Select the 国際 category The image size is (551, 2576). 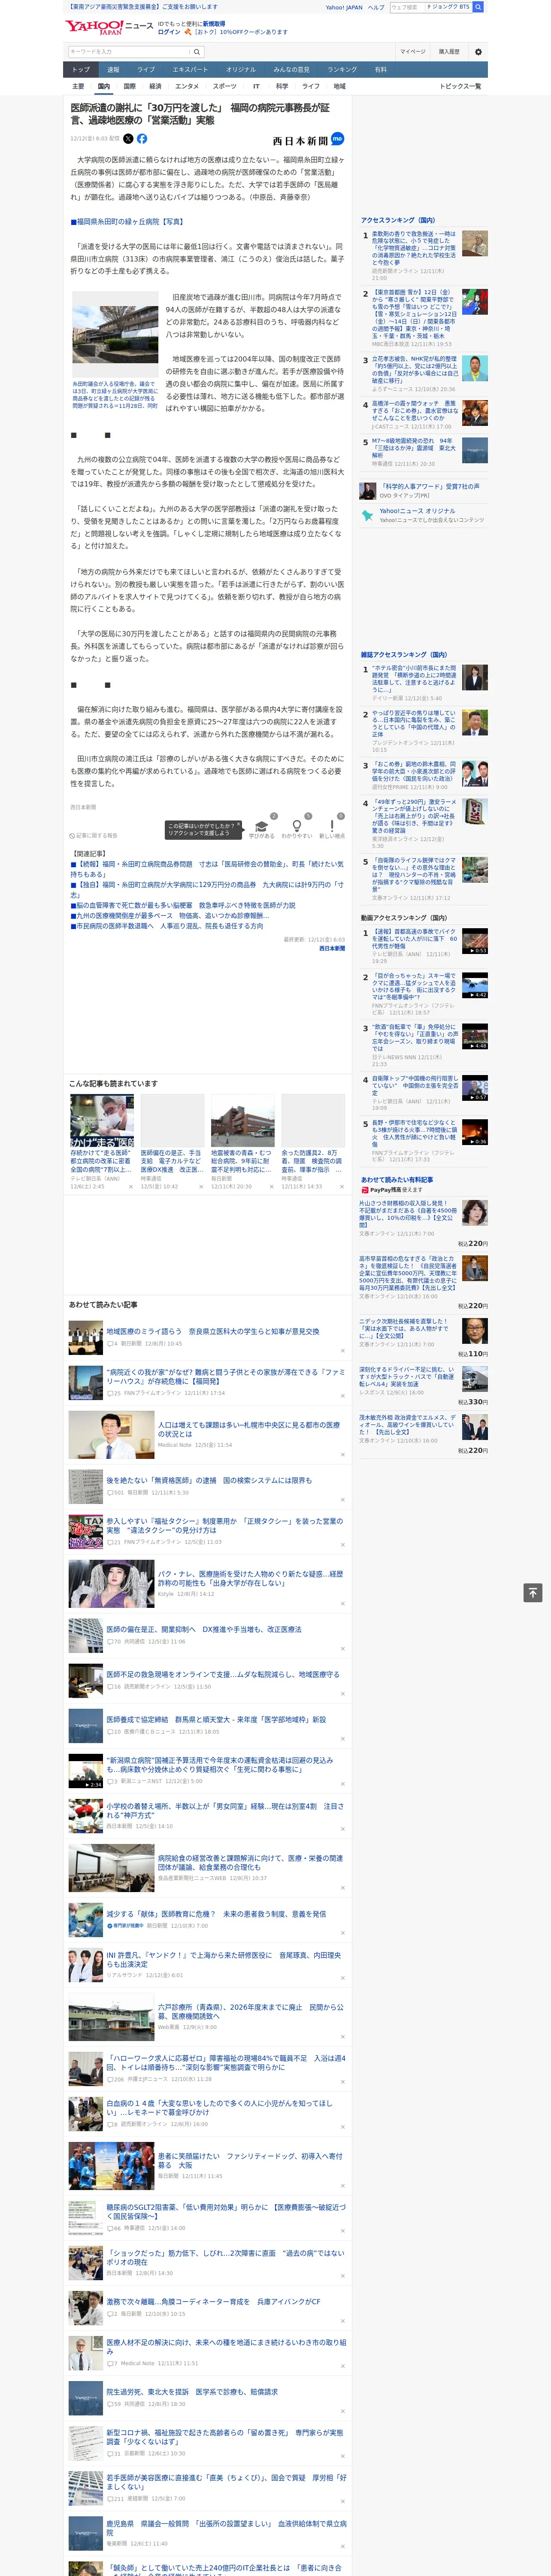tap(129, 86)
